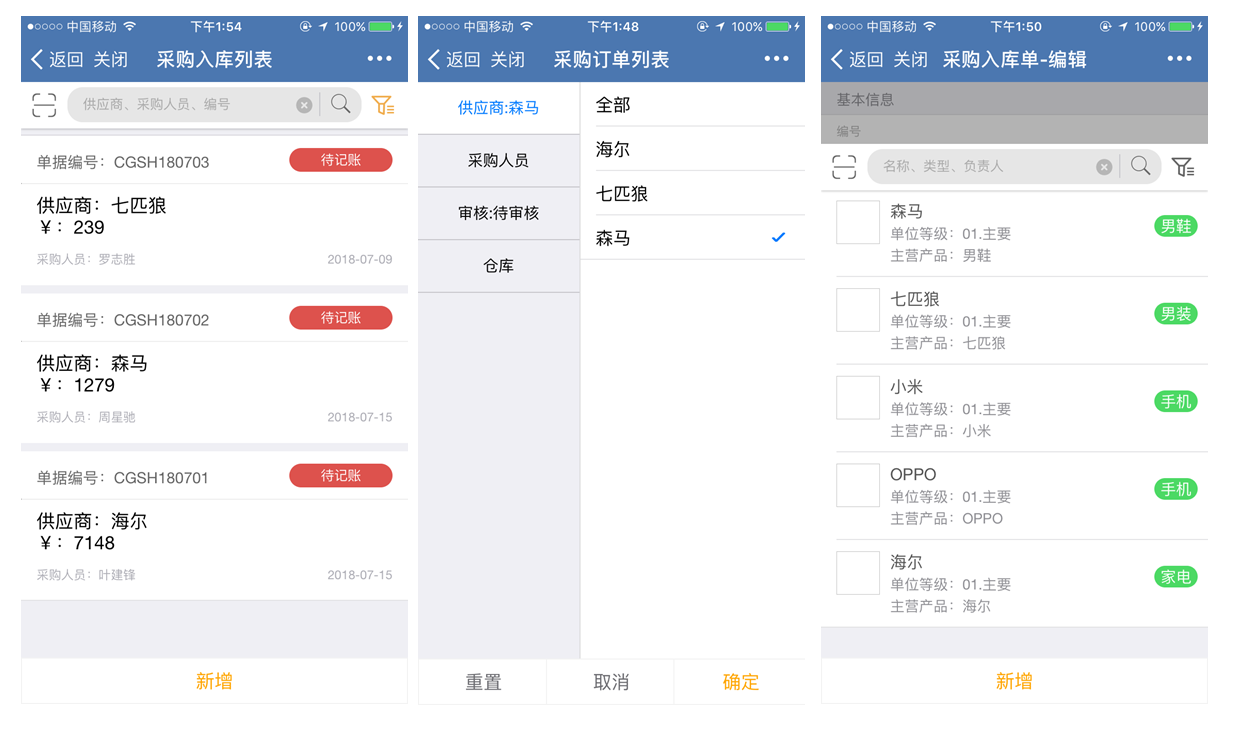Expand the 采购人员 filter category
The width and height of the screenshot is (1234, 735).
coord(498,161)
